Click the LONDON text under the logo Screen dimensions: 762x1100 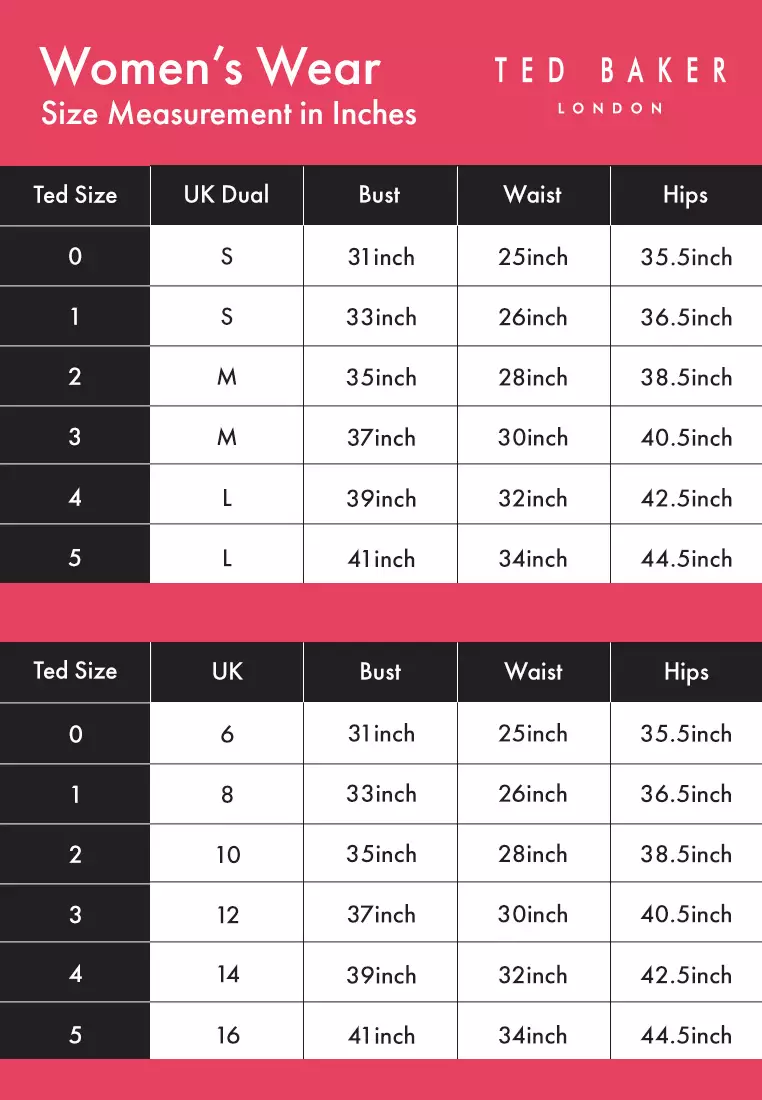pos(610,108)
